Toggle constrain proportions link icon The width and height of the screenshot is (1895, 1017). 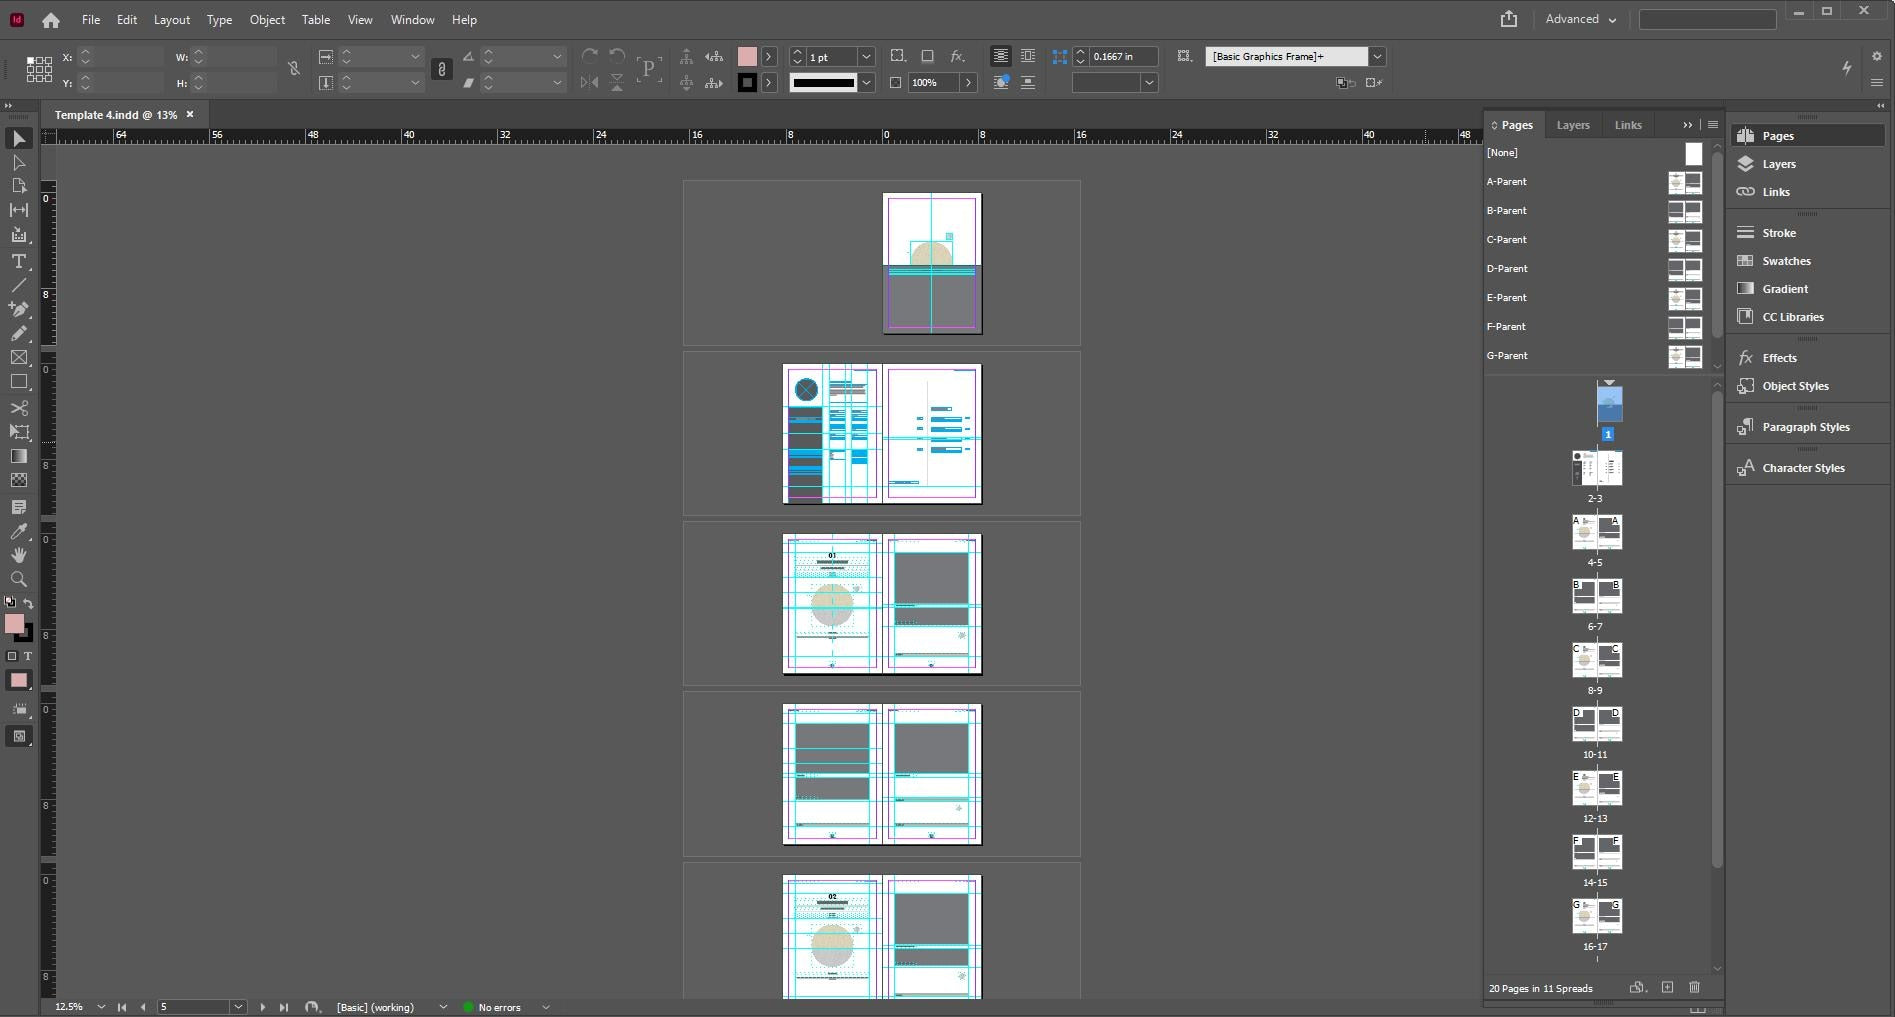point(293,69)
